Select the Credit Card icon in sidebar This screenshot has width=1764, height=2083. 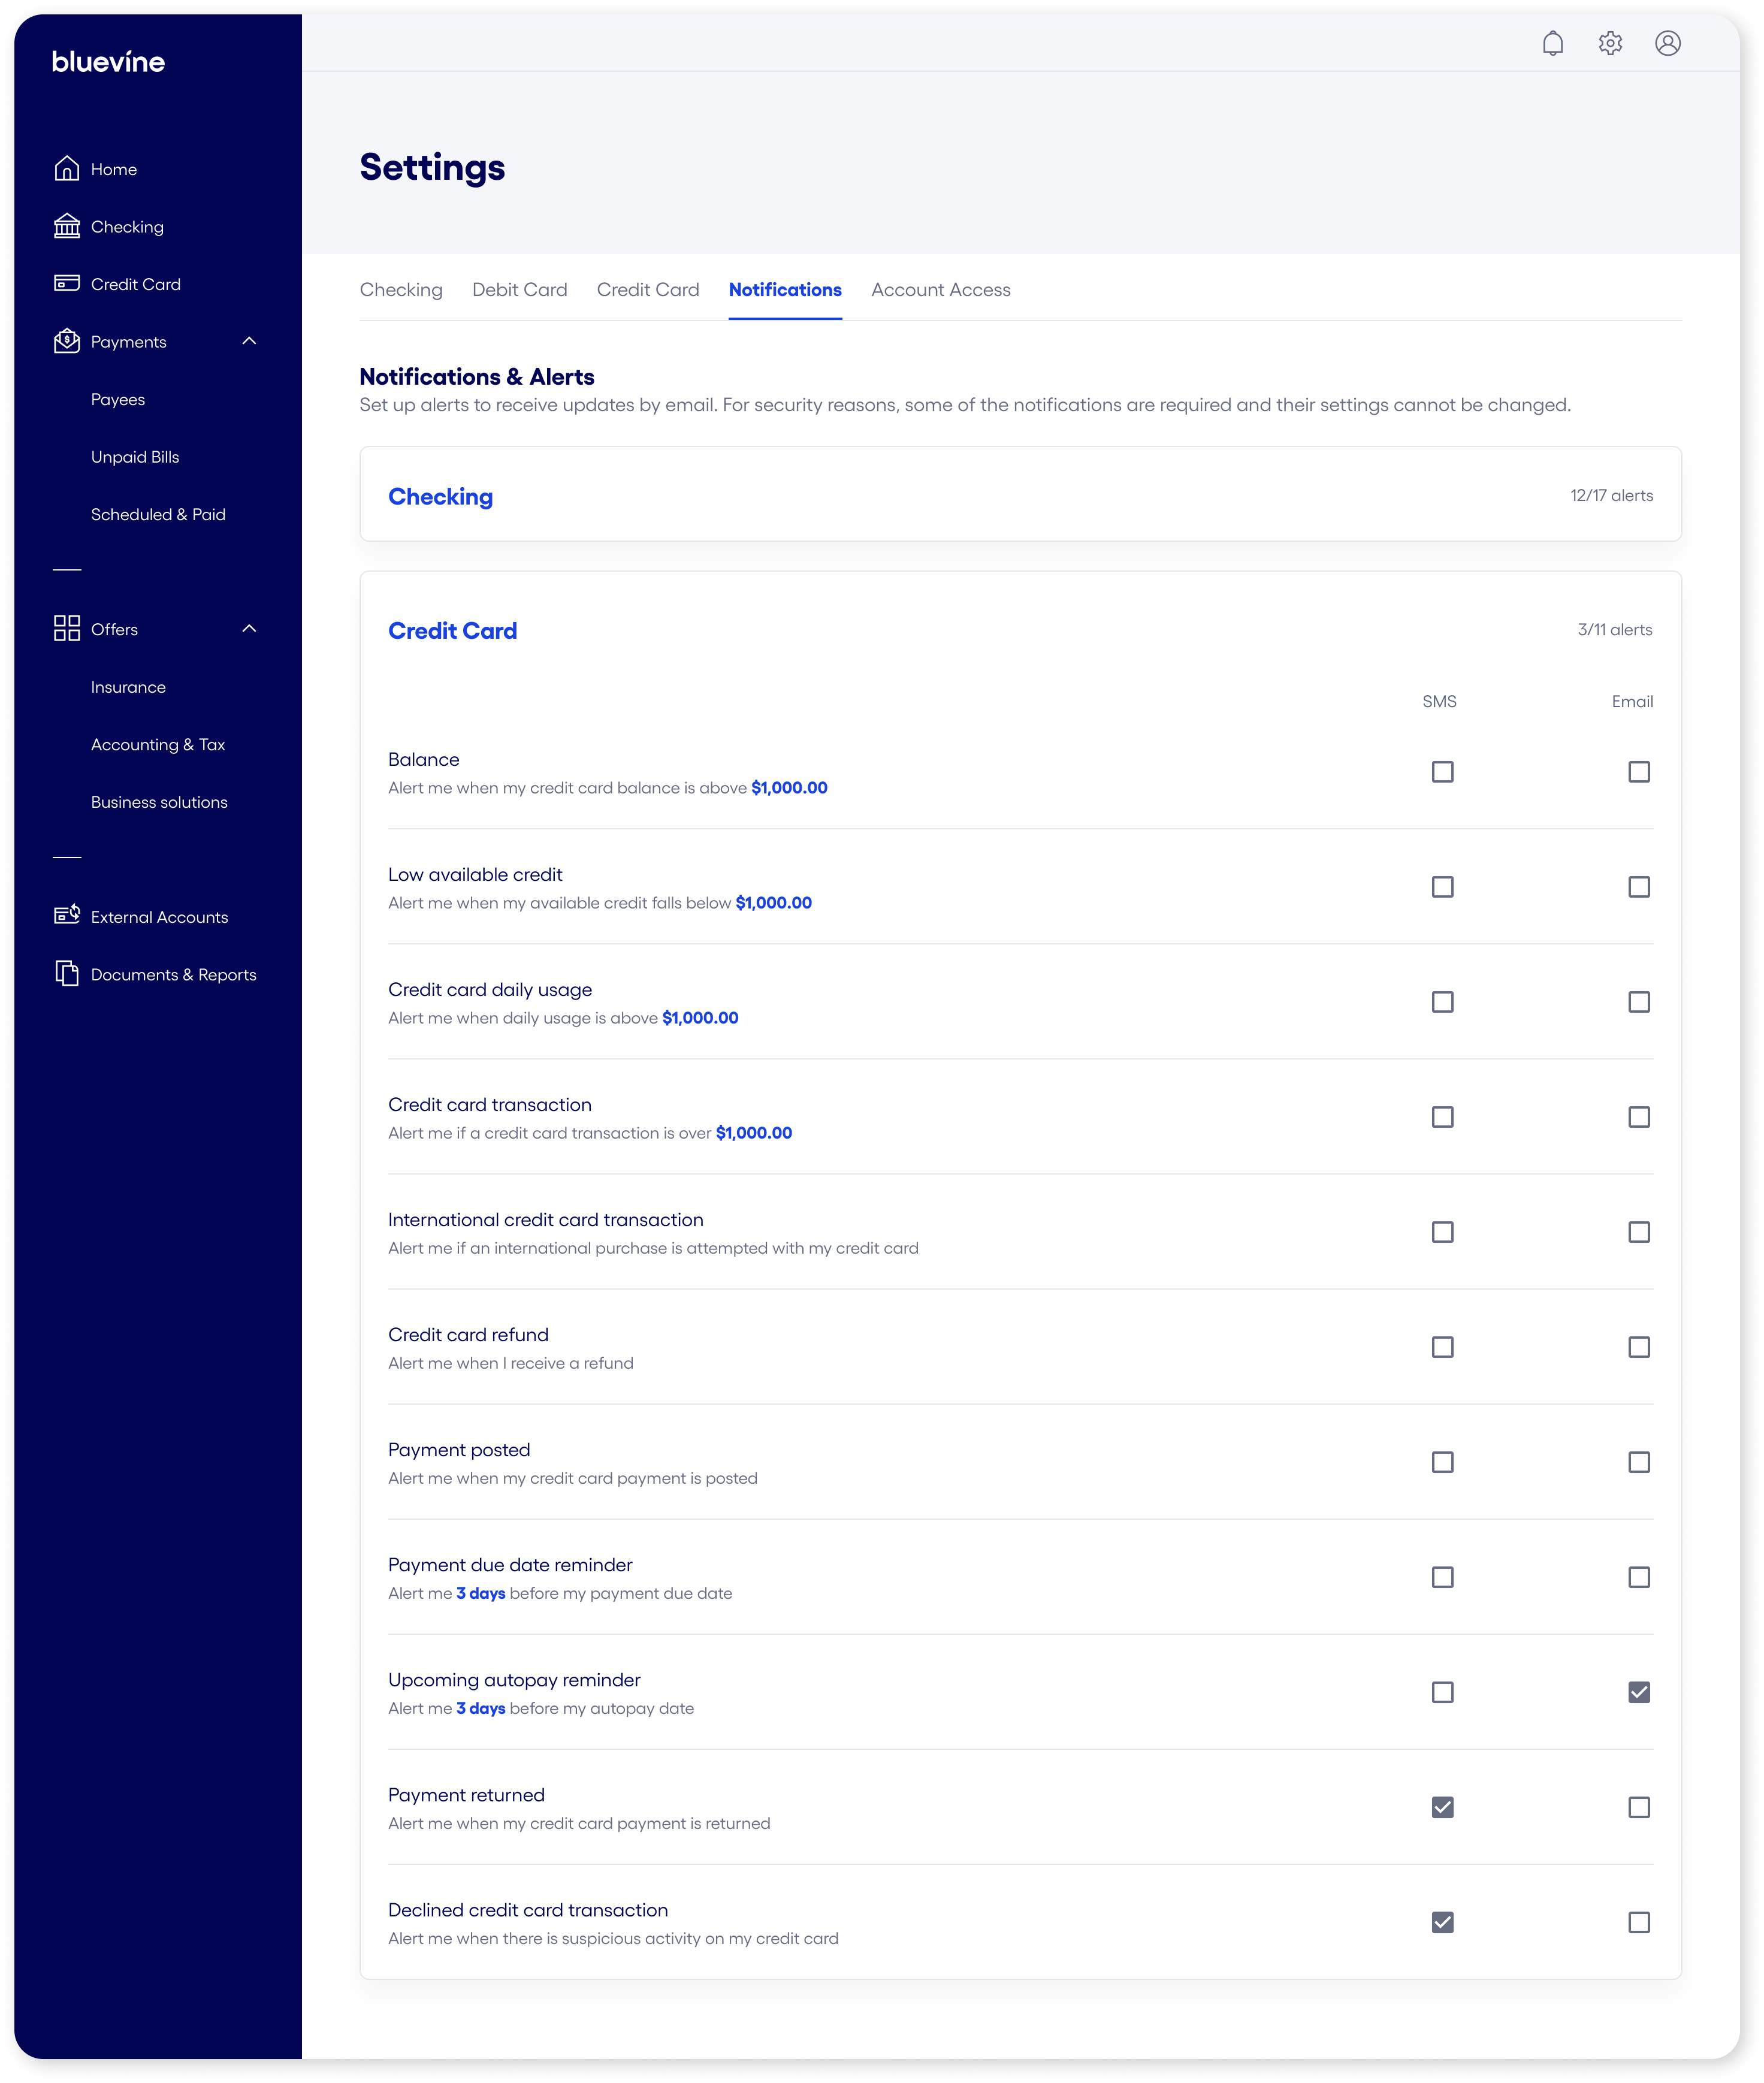[x=66, y=283]
